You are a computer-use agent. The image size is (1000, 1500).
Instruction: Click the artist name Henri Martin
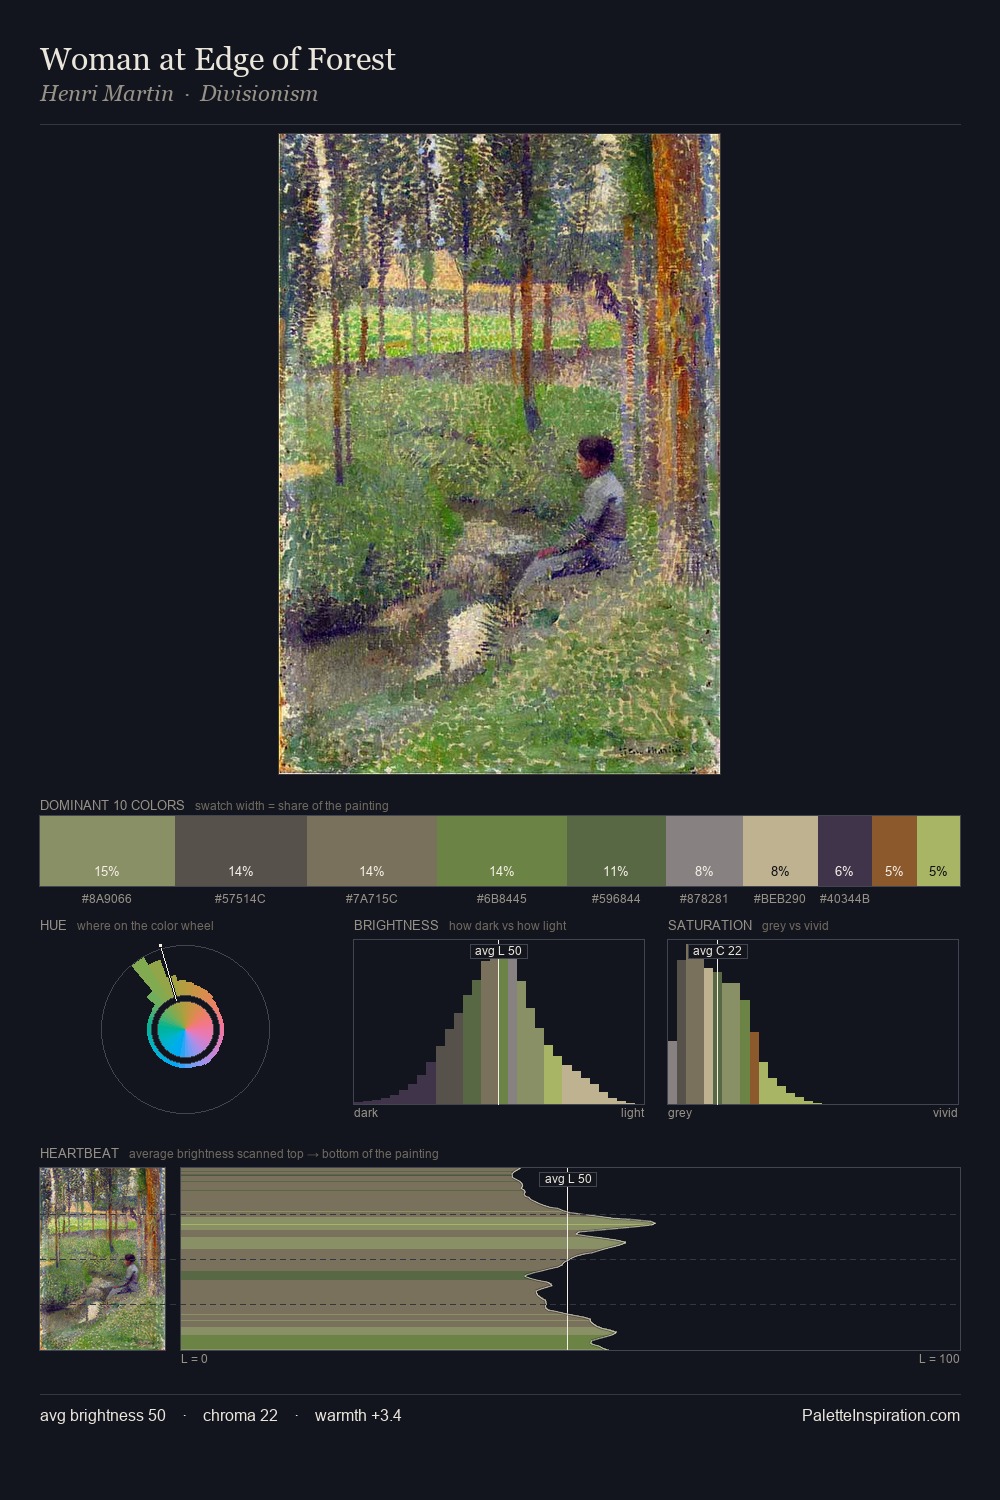tap(107, 94)
